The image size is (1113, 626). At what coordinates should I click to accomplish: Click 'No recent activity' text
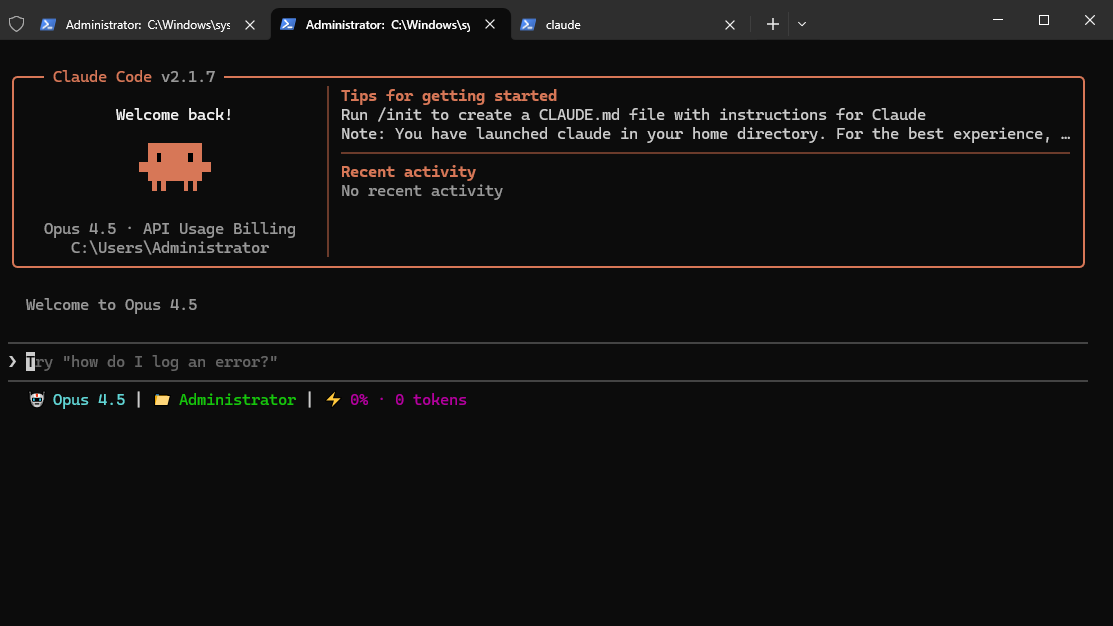[422, 191]
